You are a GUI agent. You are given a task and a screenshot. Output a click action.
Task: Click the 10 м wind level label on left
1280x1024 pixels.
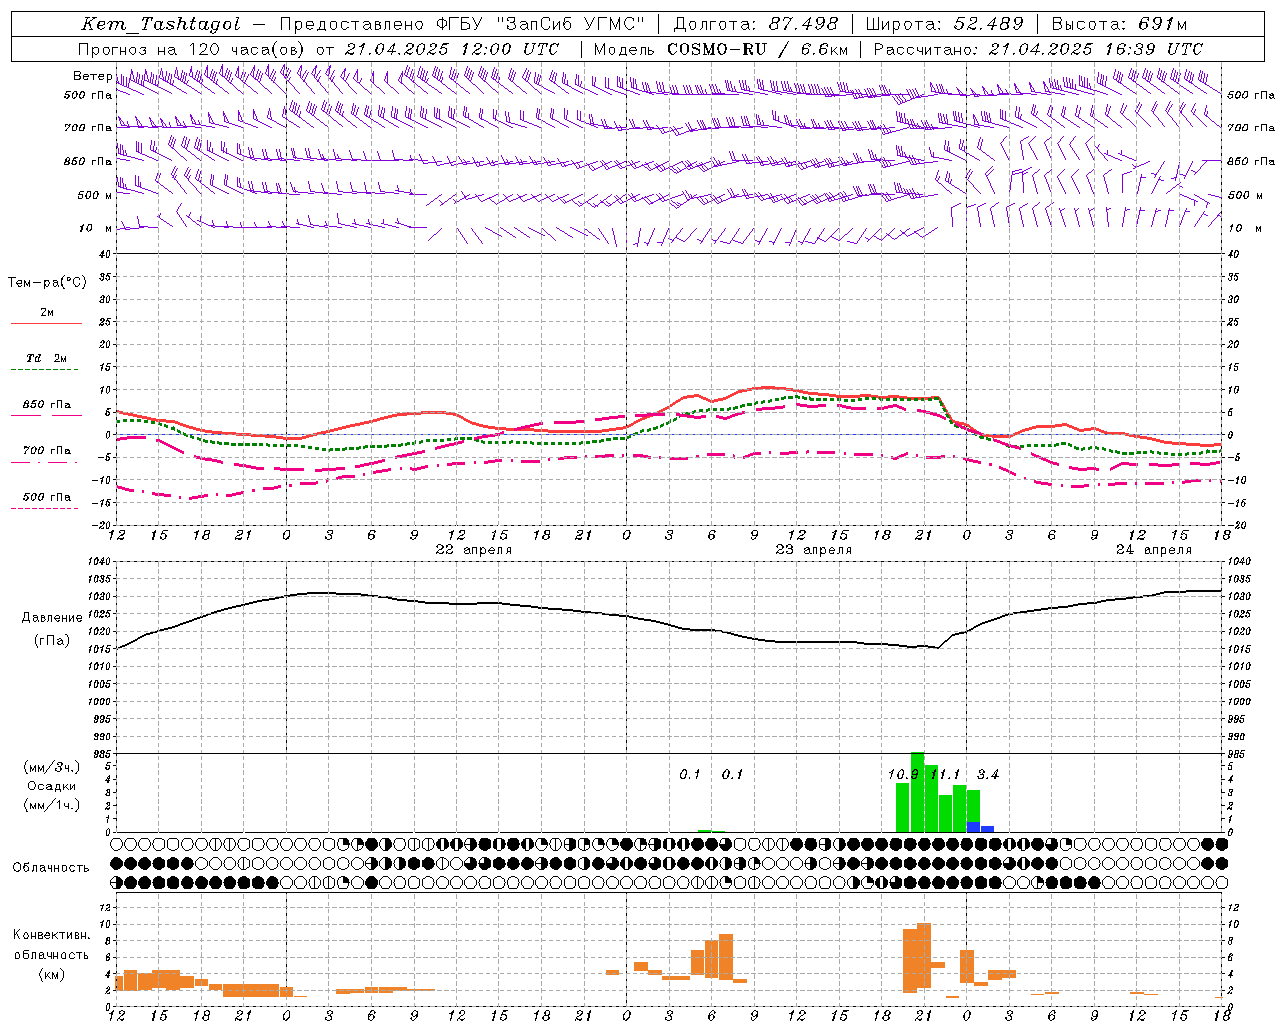[96, 228]
